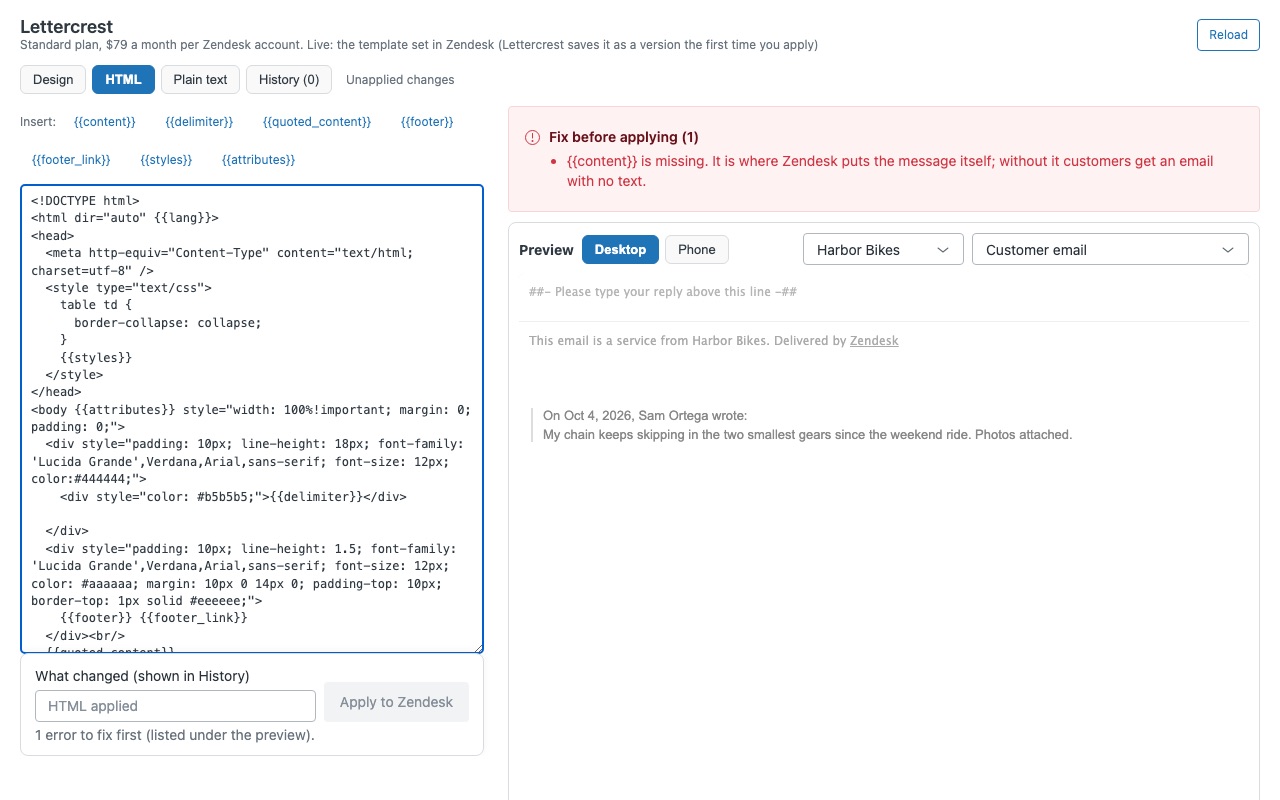The image size is (1280, 800).
Task: Open the Harbor Bikes brand dropdown
Action: (x=883, y=249)
